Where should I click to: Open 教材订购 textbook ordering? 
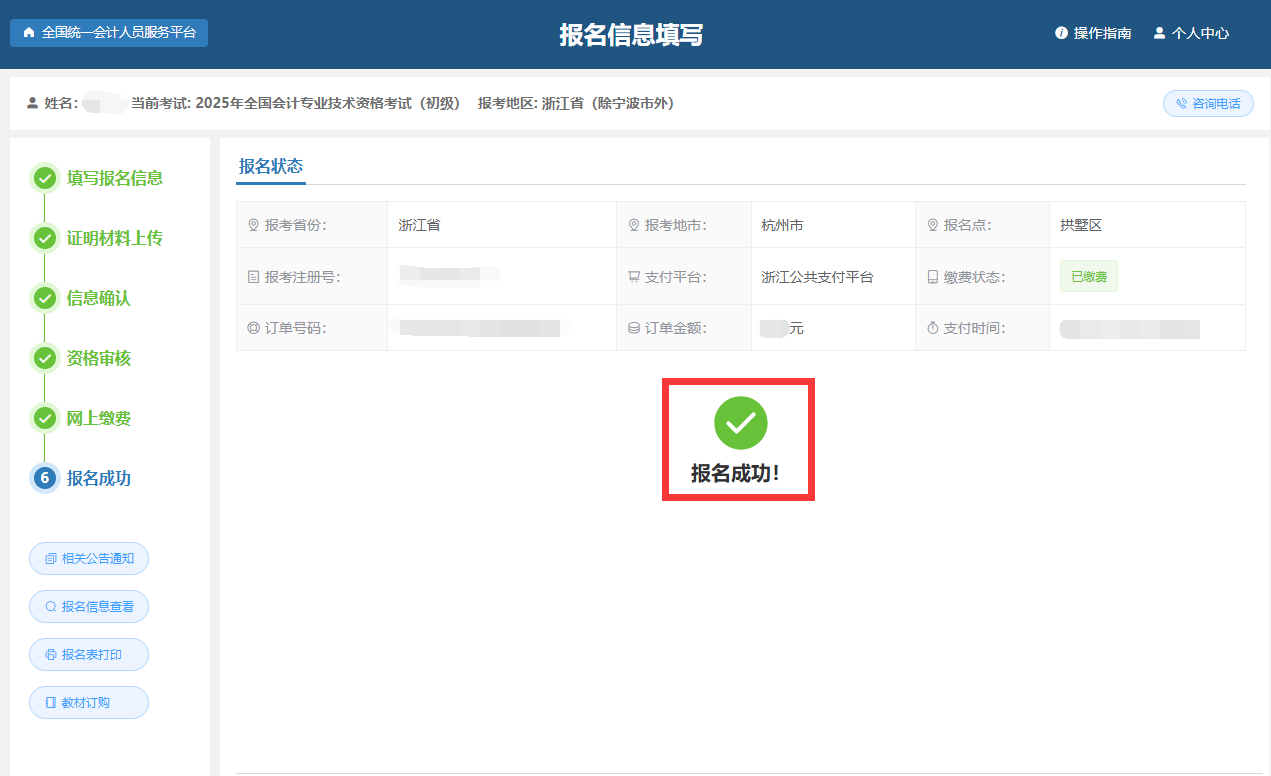[89, 703]
